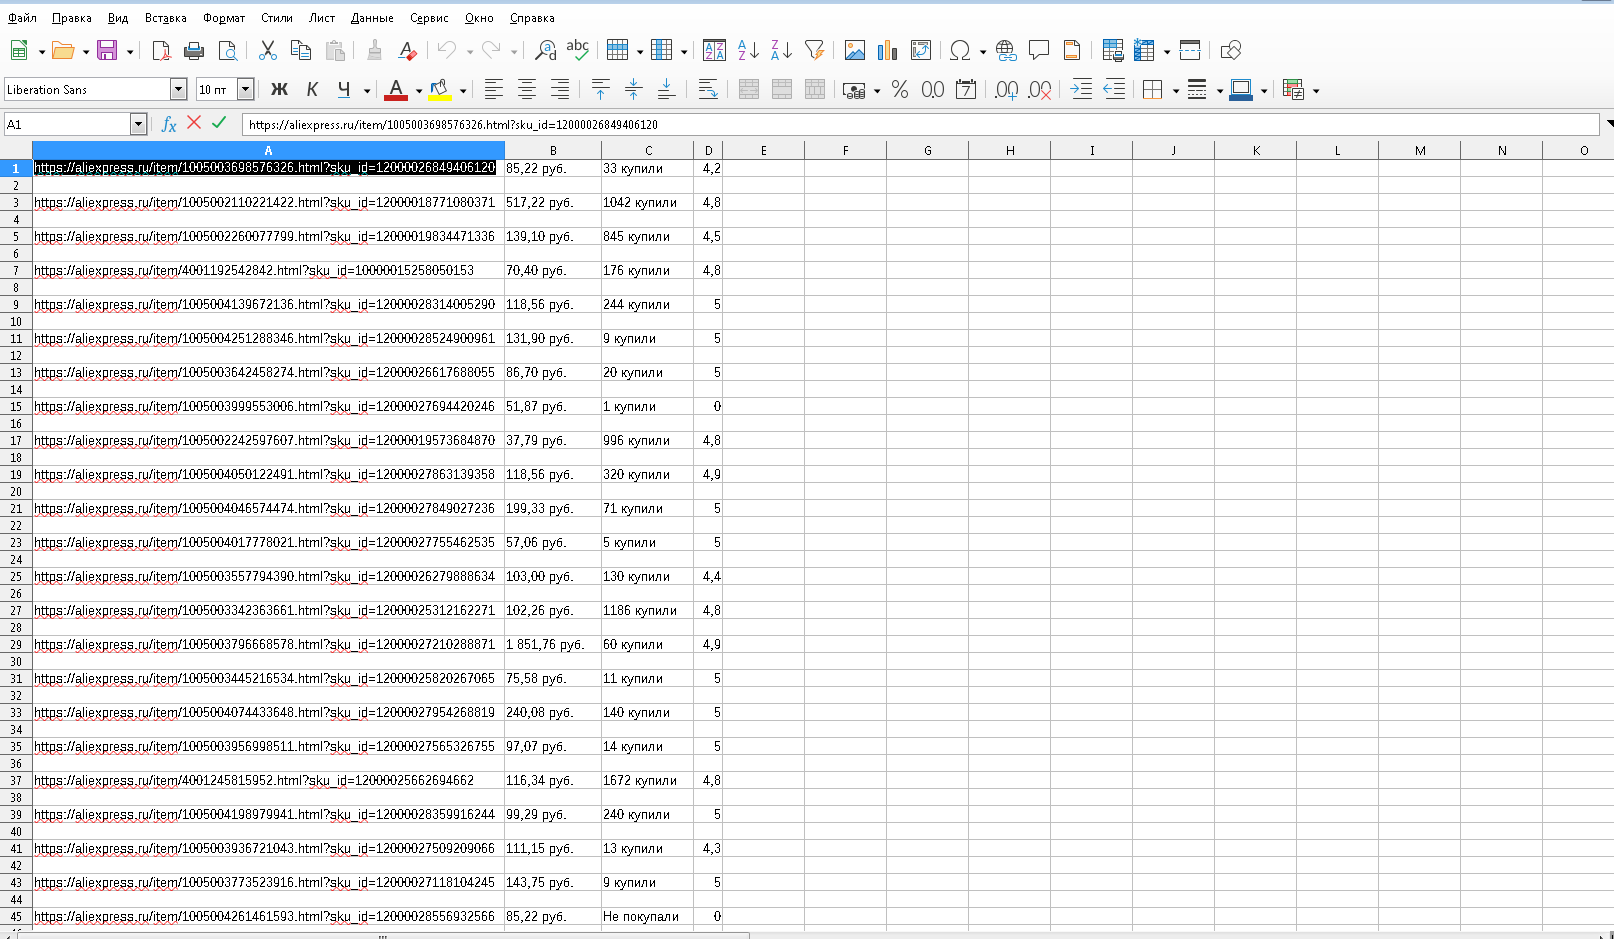The height and width of the screenshot is (939, 1614).
Task: Expand the font color dropdown arrow
Action: click(419, 91)
